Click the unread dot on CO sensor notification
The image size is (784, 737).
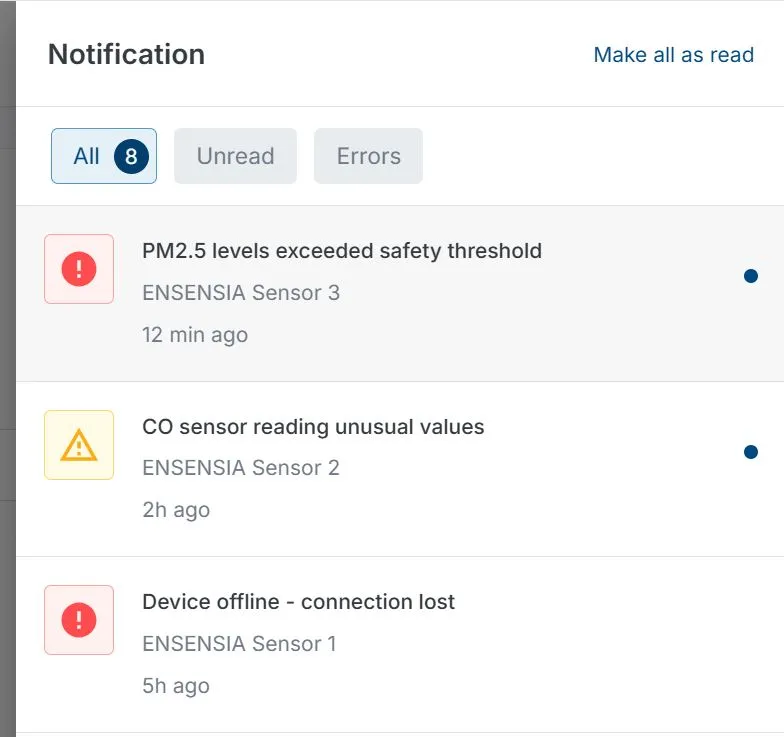(751, 452)
